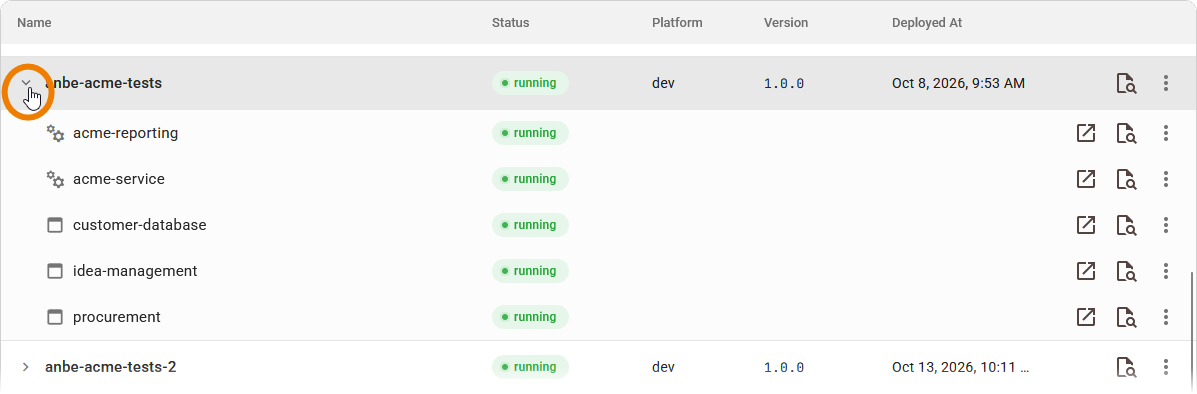The width and height of the screenshot is (1197, 394).
Task: View logs of customer-database
Action: pyautogui.click(x=1127, y=225)
